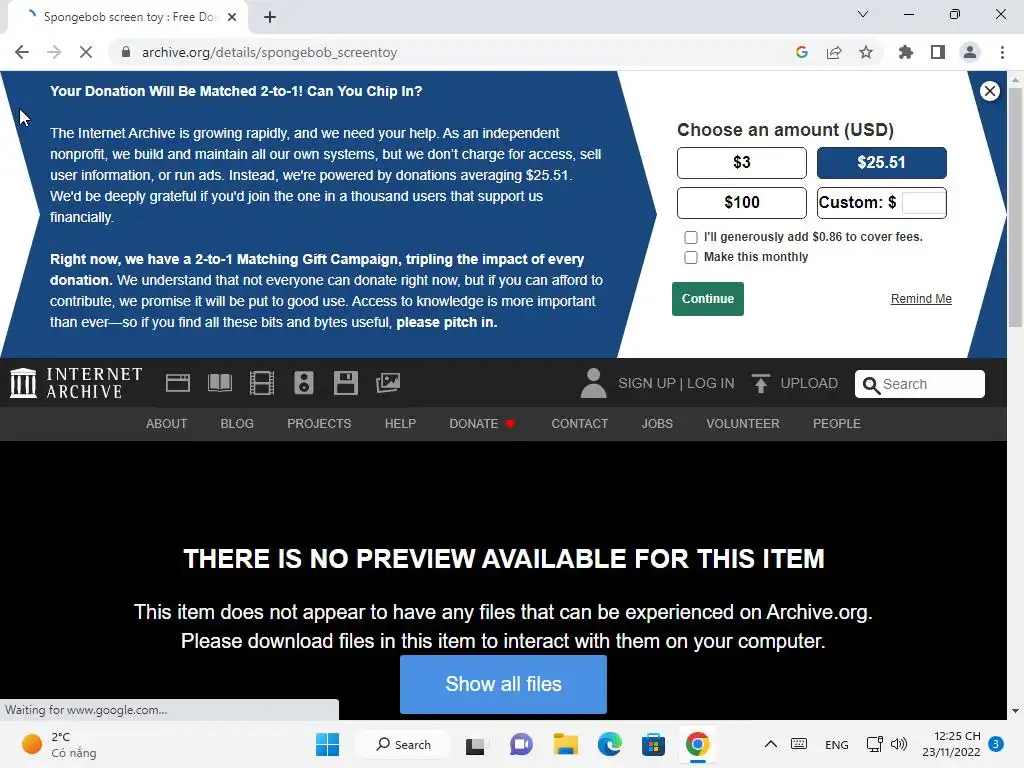
Task: Open the BLOG menu item
Action: (237, 424)
